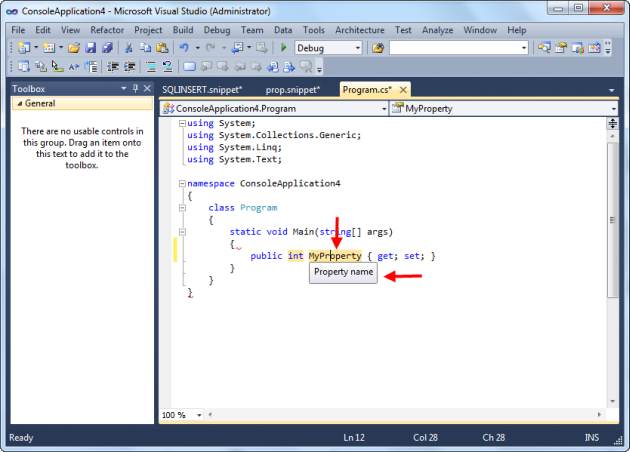630x452 pixels.
Task: Open the Debug configuration dropdown
Action: click(357, 48)
